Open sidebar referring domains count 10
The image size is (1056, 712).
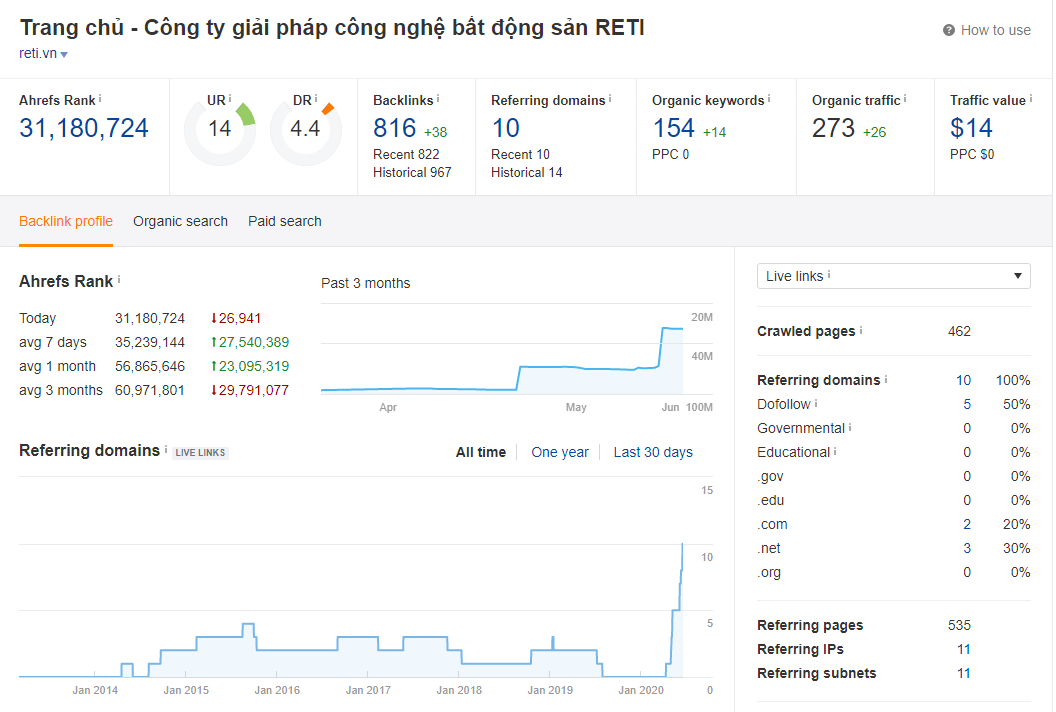click(963, 380)
